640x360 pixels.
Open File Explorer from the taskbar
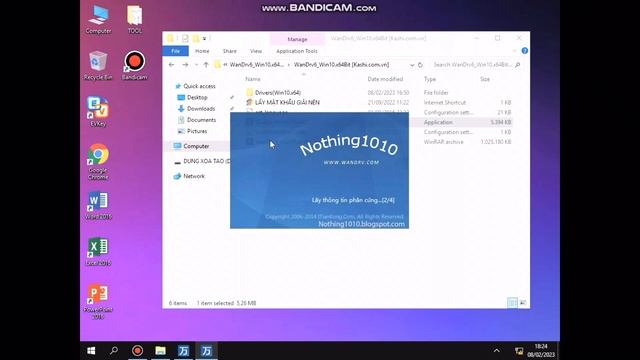tap(160, 351)
